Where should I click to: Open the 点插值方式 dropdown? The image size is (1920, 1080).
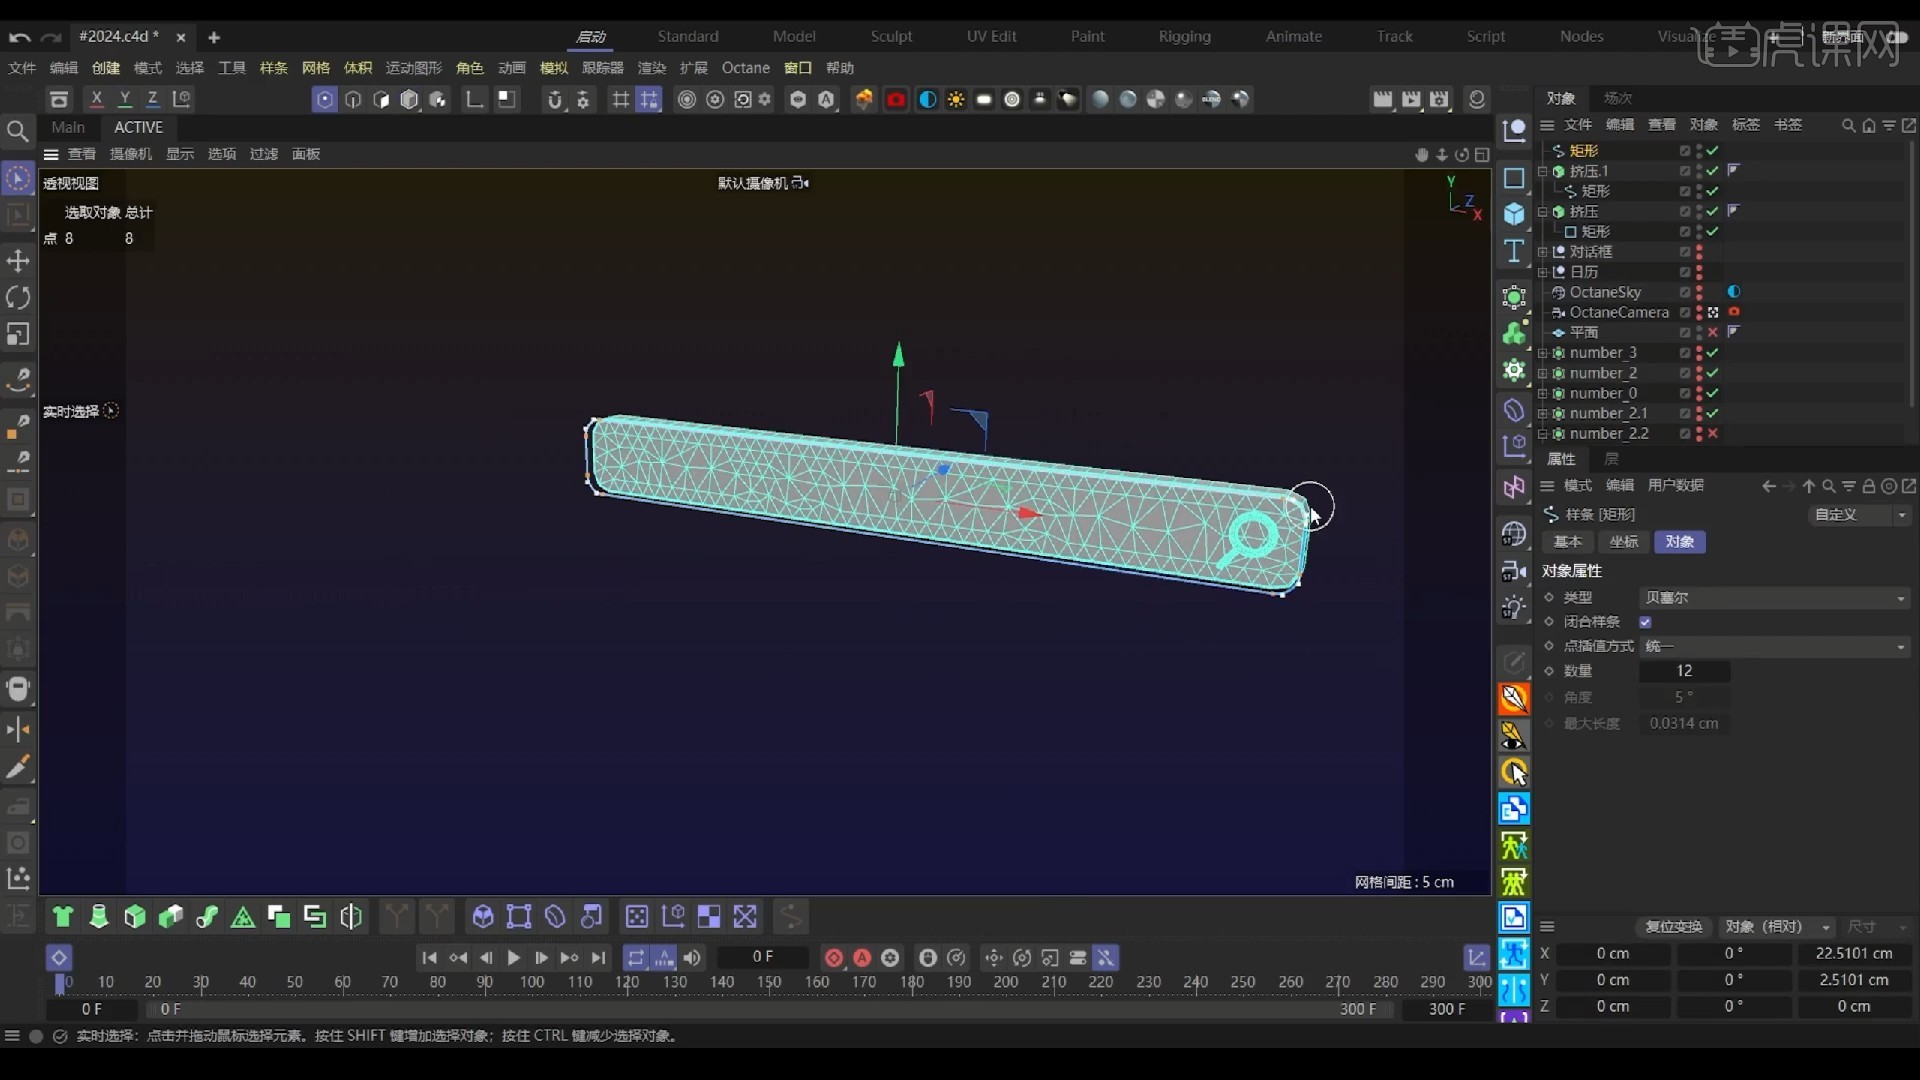click(1775, 647)
